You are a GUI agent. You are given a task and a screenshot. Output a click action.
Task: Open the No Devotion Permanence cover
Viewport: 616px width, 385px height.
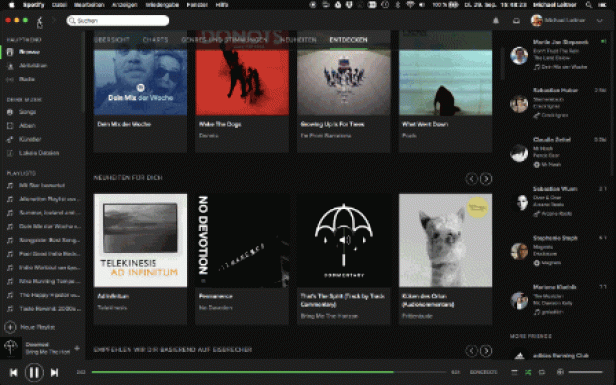242,240
